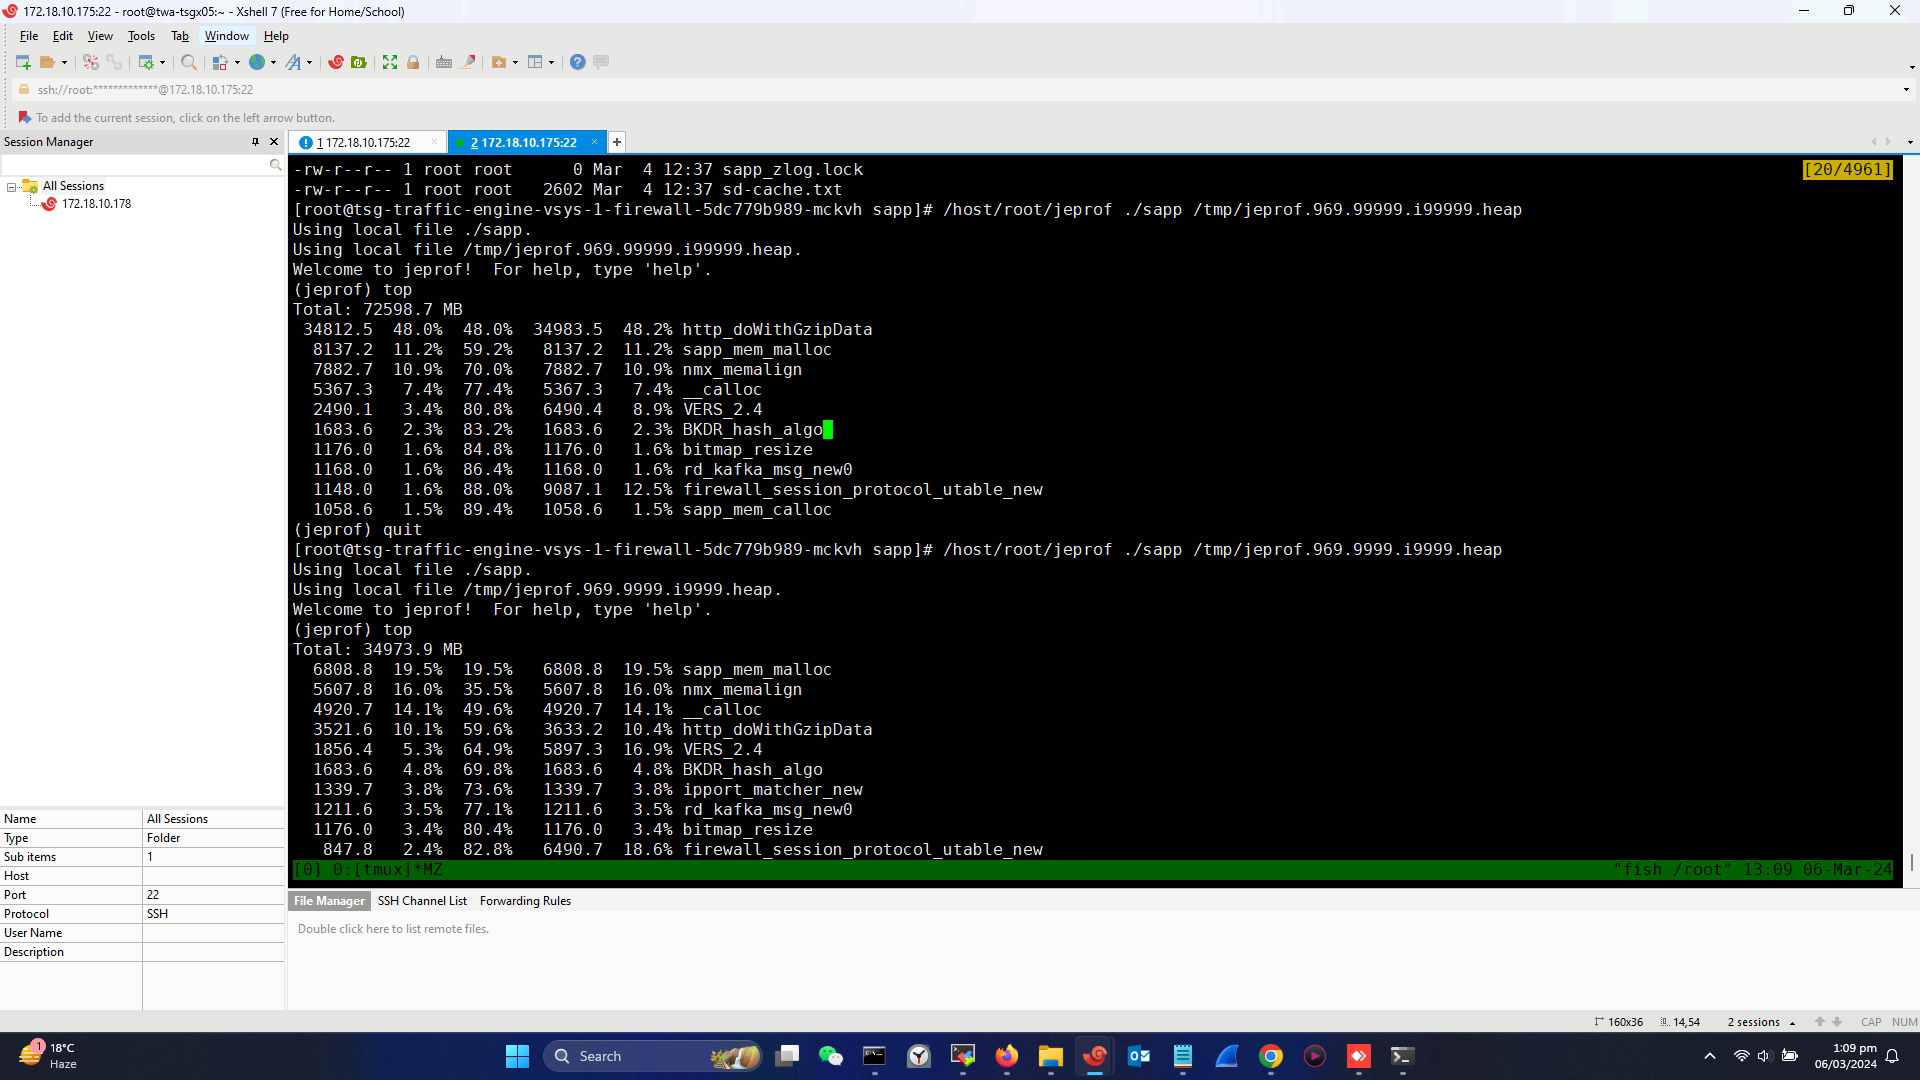This screenshot has height=1080, width=1920.
Task: Close the Session Manager panel
Action: pyautogui.click(x=274, y=142)
